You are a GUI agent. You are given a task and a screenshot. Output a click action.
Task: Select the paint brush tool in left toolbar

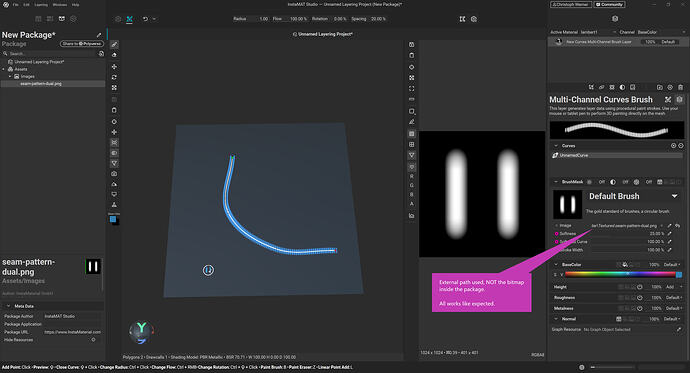tap(114, 44)
